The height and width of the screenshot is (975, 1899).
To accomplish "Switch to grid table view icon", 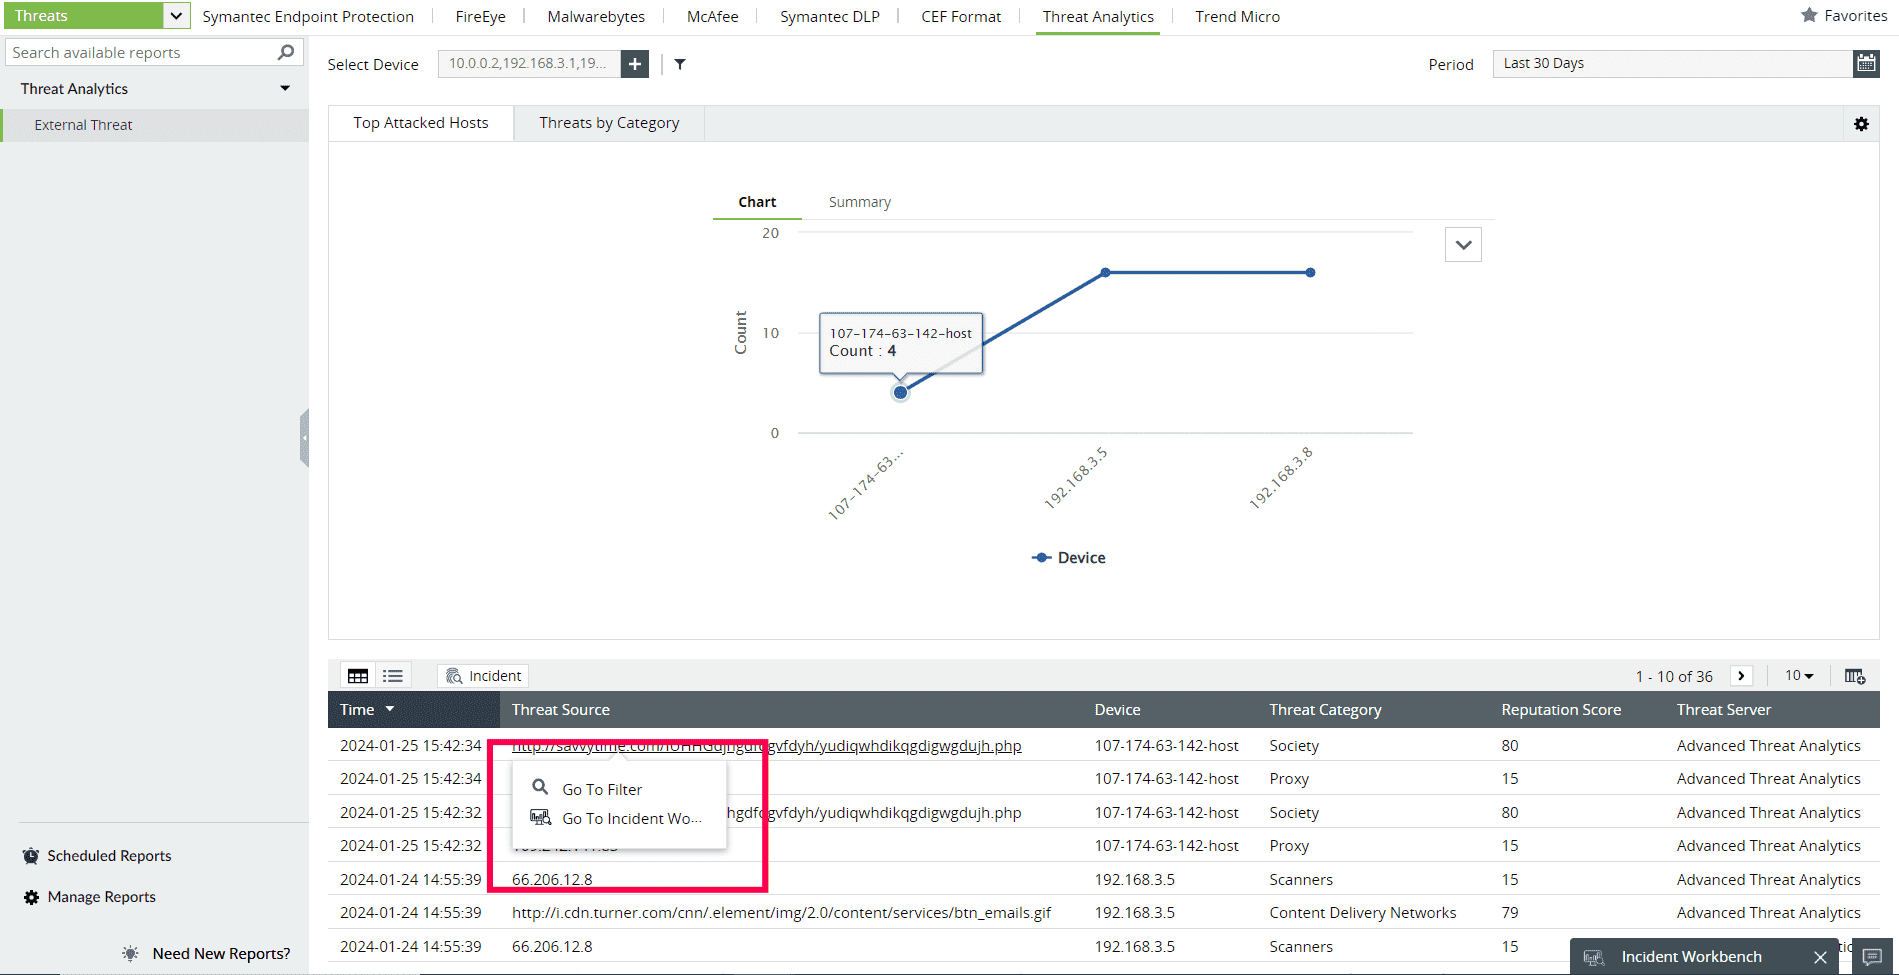I will click(357, 675).
